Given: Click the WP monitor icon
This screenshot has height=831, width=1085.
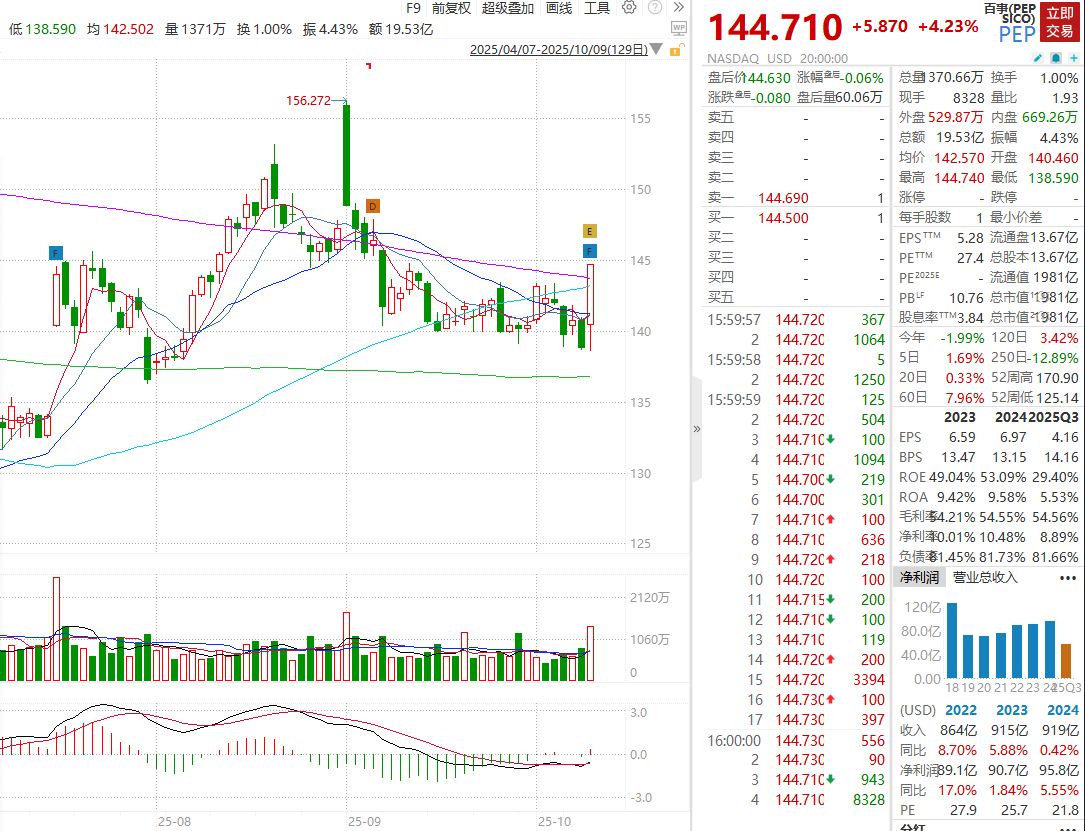Looking at the screenshot, I should point(678,28).
